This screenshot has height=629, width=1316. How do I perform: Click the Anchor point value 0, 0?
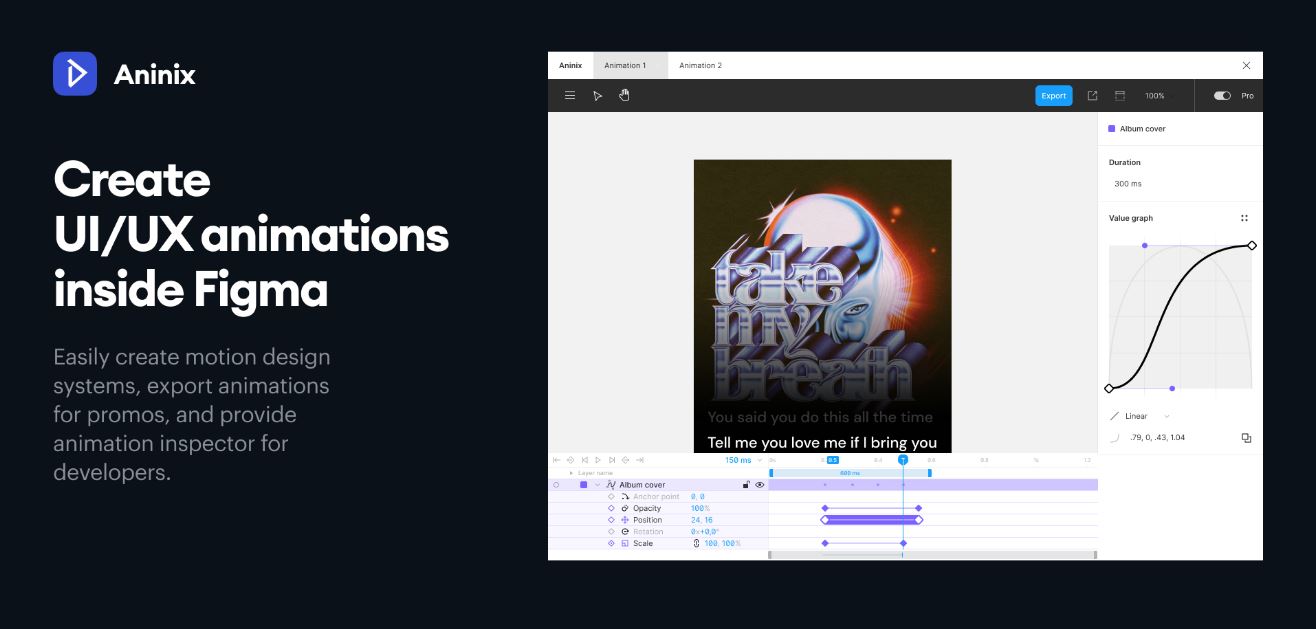click(698, 497)
